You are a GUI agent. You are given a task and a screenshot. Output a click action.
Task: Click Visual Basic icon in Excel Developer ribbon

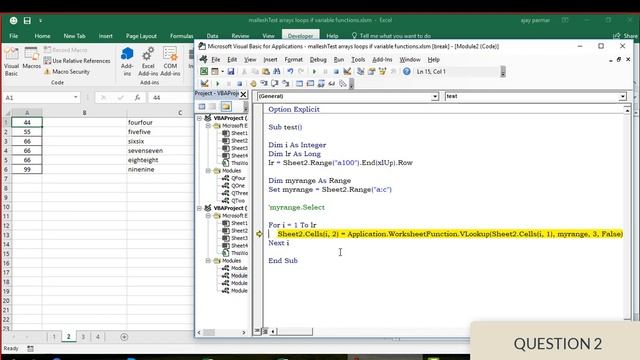[x=11, y=61]
